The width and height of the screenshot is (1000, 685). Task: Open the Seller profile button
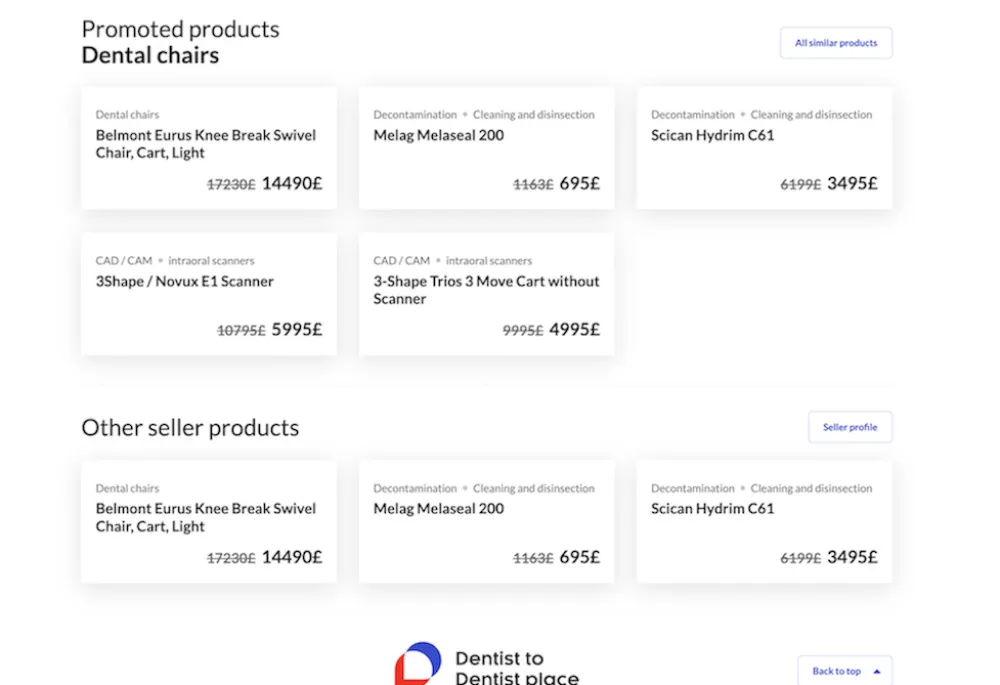pos(849,427)
